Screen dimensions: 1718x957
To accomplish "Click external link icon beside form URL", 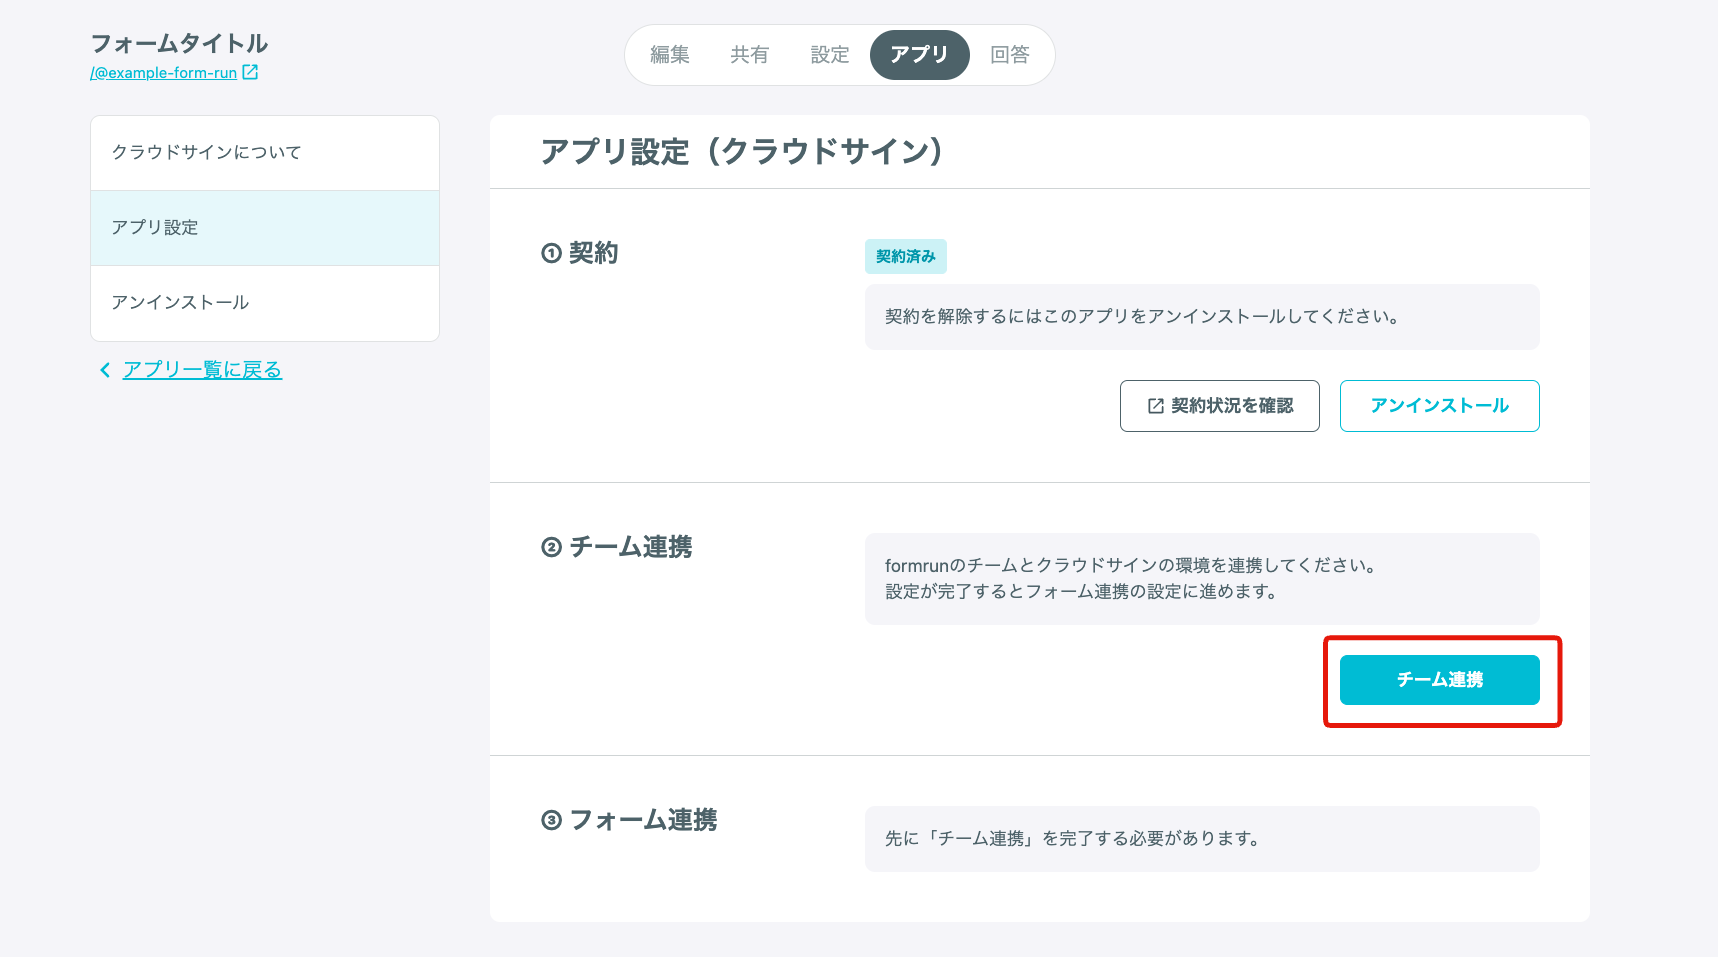I will (x=250, y=72).
